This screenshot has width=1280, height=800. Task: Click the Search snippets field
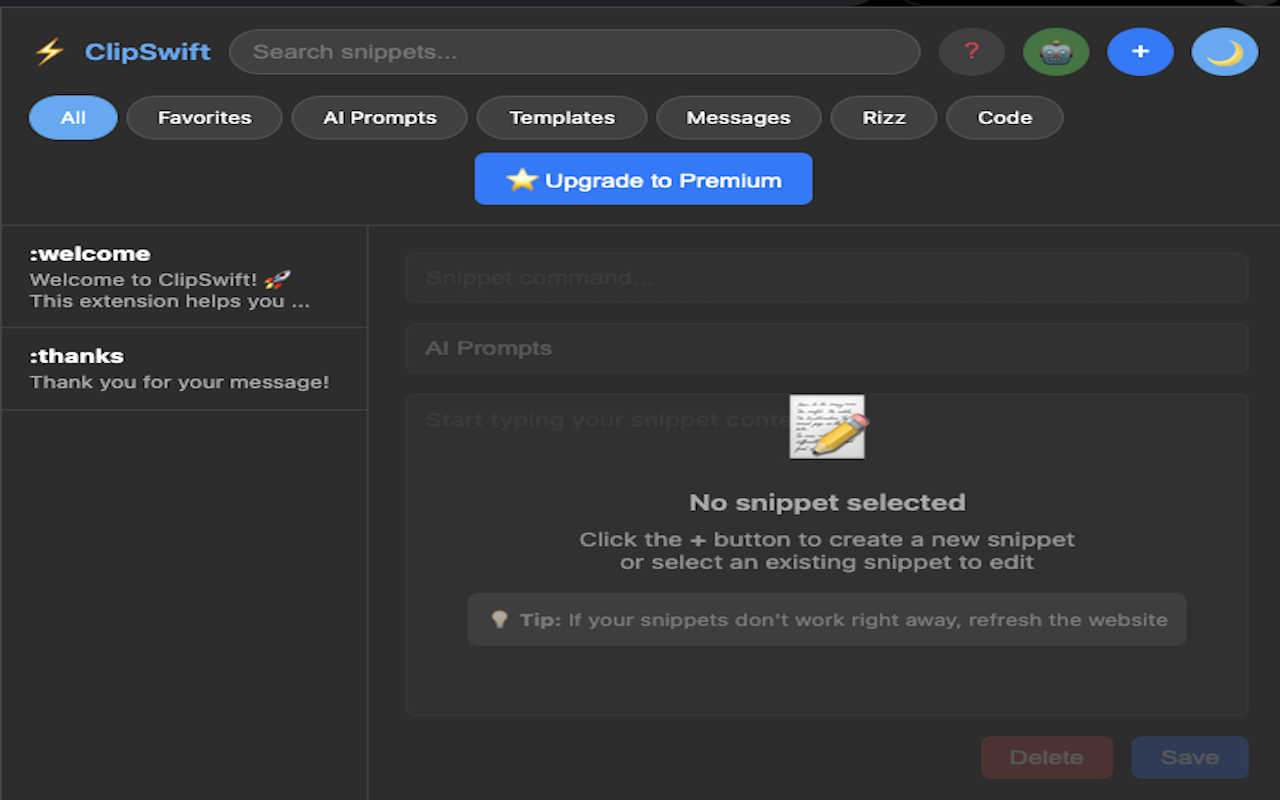click(574, 52)
